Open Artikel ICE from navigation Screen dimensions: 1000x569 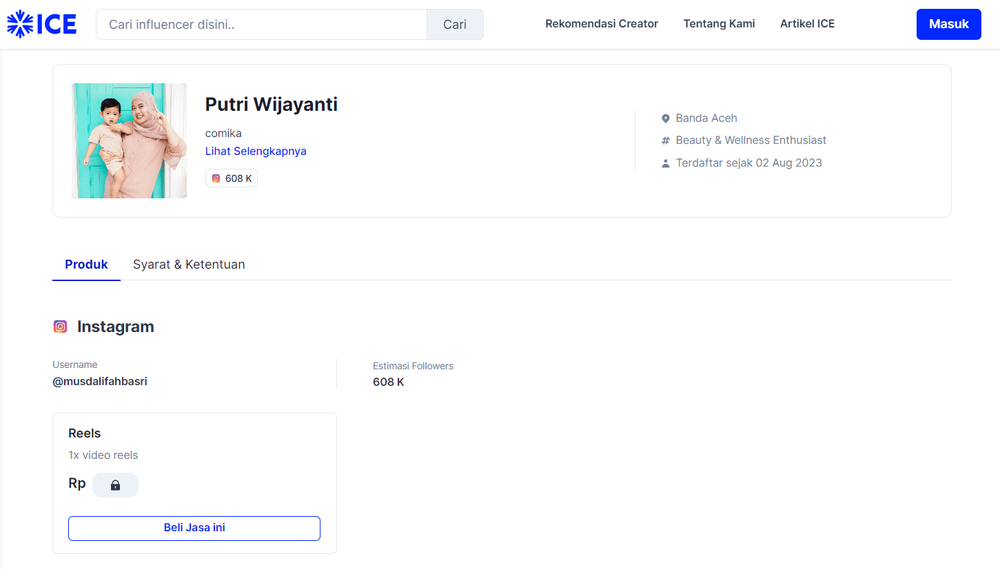point(807,24)
